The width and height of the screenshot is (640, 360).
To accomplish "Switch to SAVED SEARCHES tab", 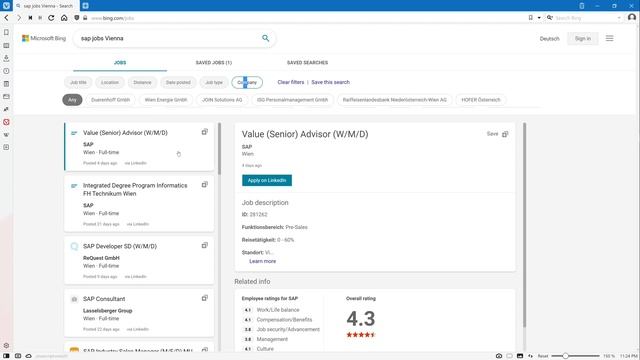I will (307, 62).
